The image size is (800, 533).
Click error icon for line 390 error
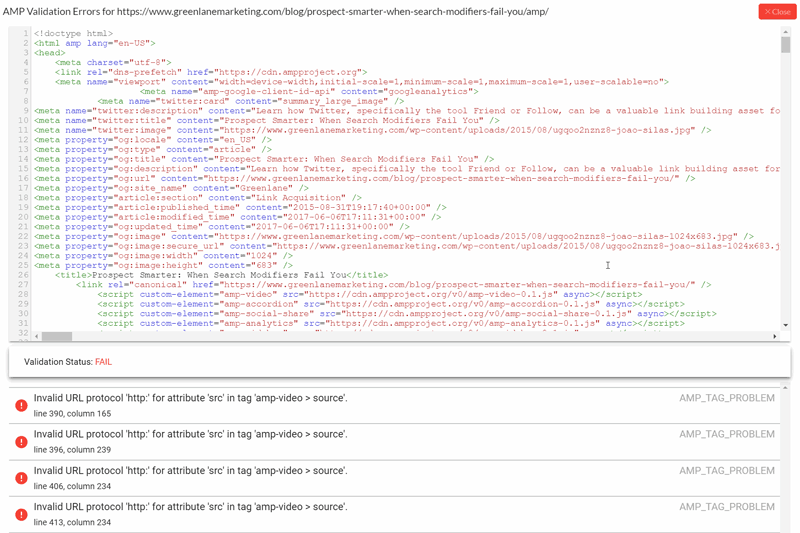21,405
